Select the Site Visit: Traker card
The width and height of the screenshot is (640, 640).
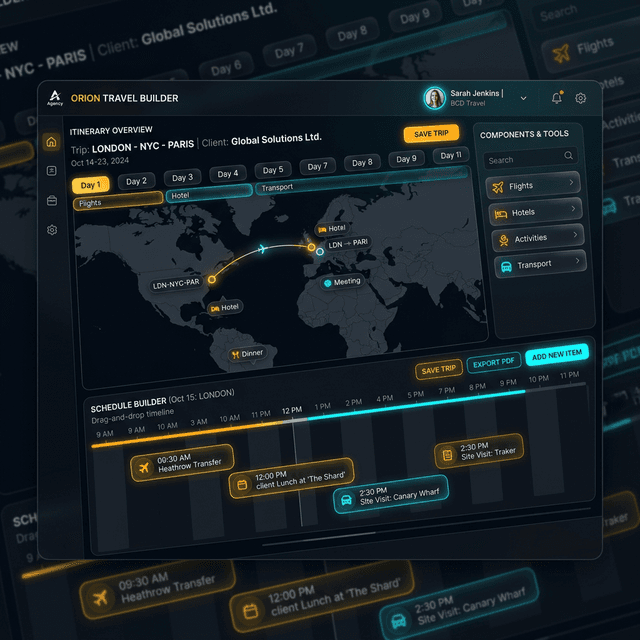479,451
